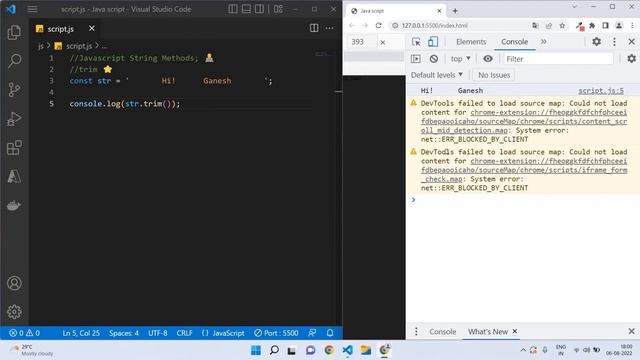Screen dimensions: 640x360
Task: Open DevTools customize menu dots
Action: point(614,41)
